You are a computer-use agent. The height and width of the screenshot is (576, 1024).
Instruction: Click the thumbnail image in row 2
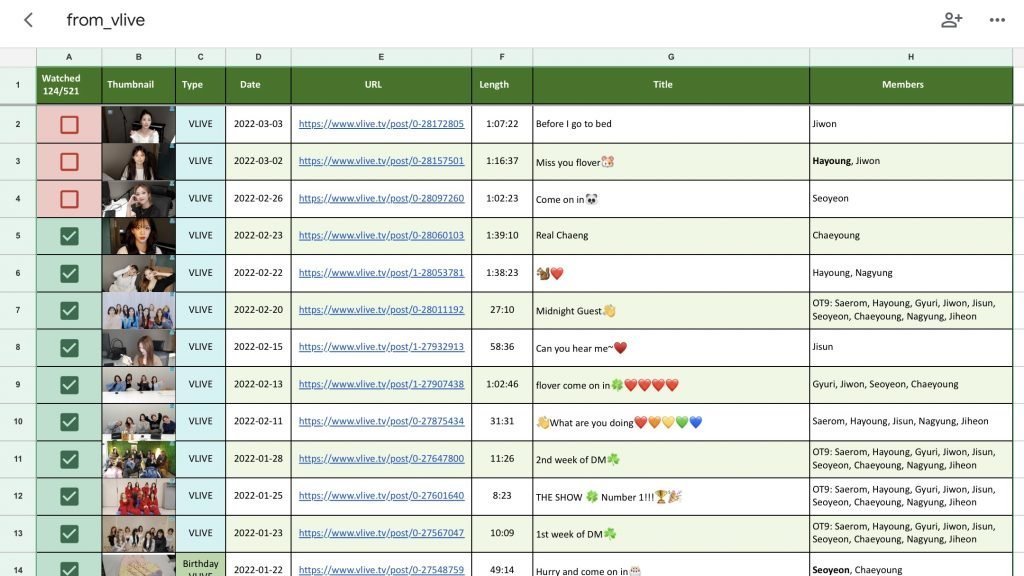(138, 124)
